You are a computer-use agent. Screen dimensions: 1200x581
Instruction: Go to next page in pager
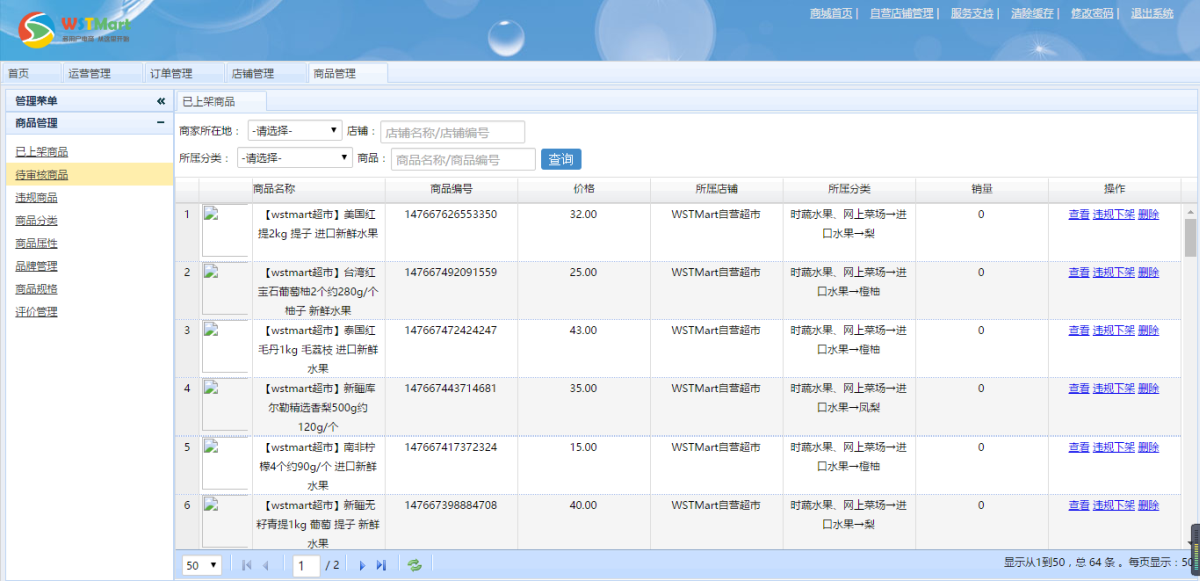pos(362,565)
